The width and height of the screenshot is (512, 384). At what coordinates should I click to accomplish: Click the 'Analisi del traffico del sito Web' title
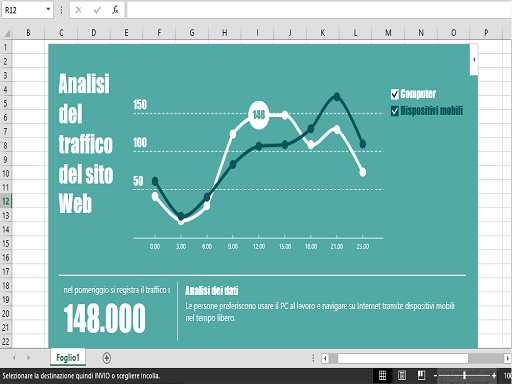86,143
